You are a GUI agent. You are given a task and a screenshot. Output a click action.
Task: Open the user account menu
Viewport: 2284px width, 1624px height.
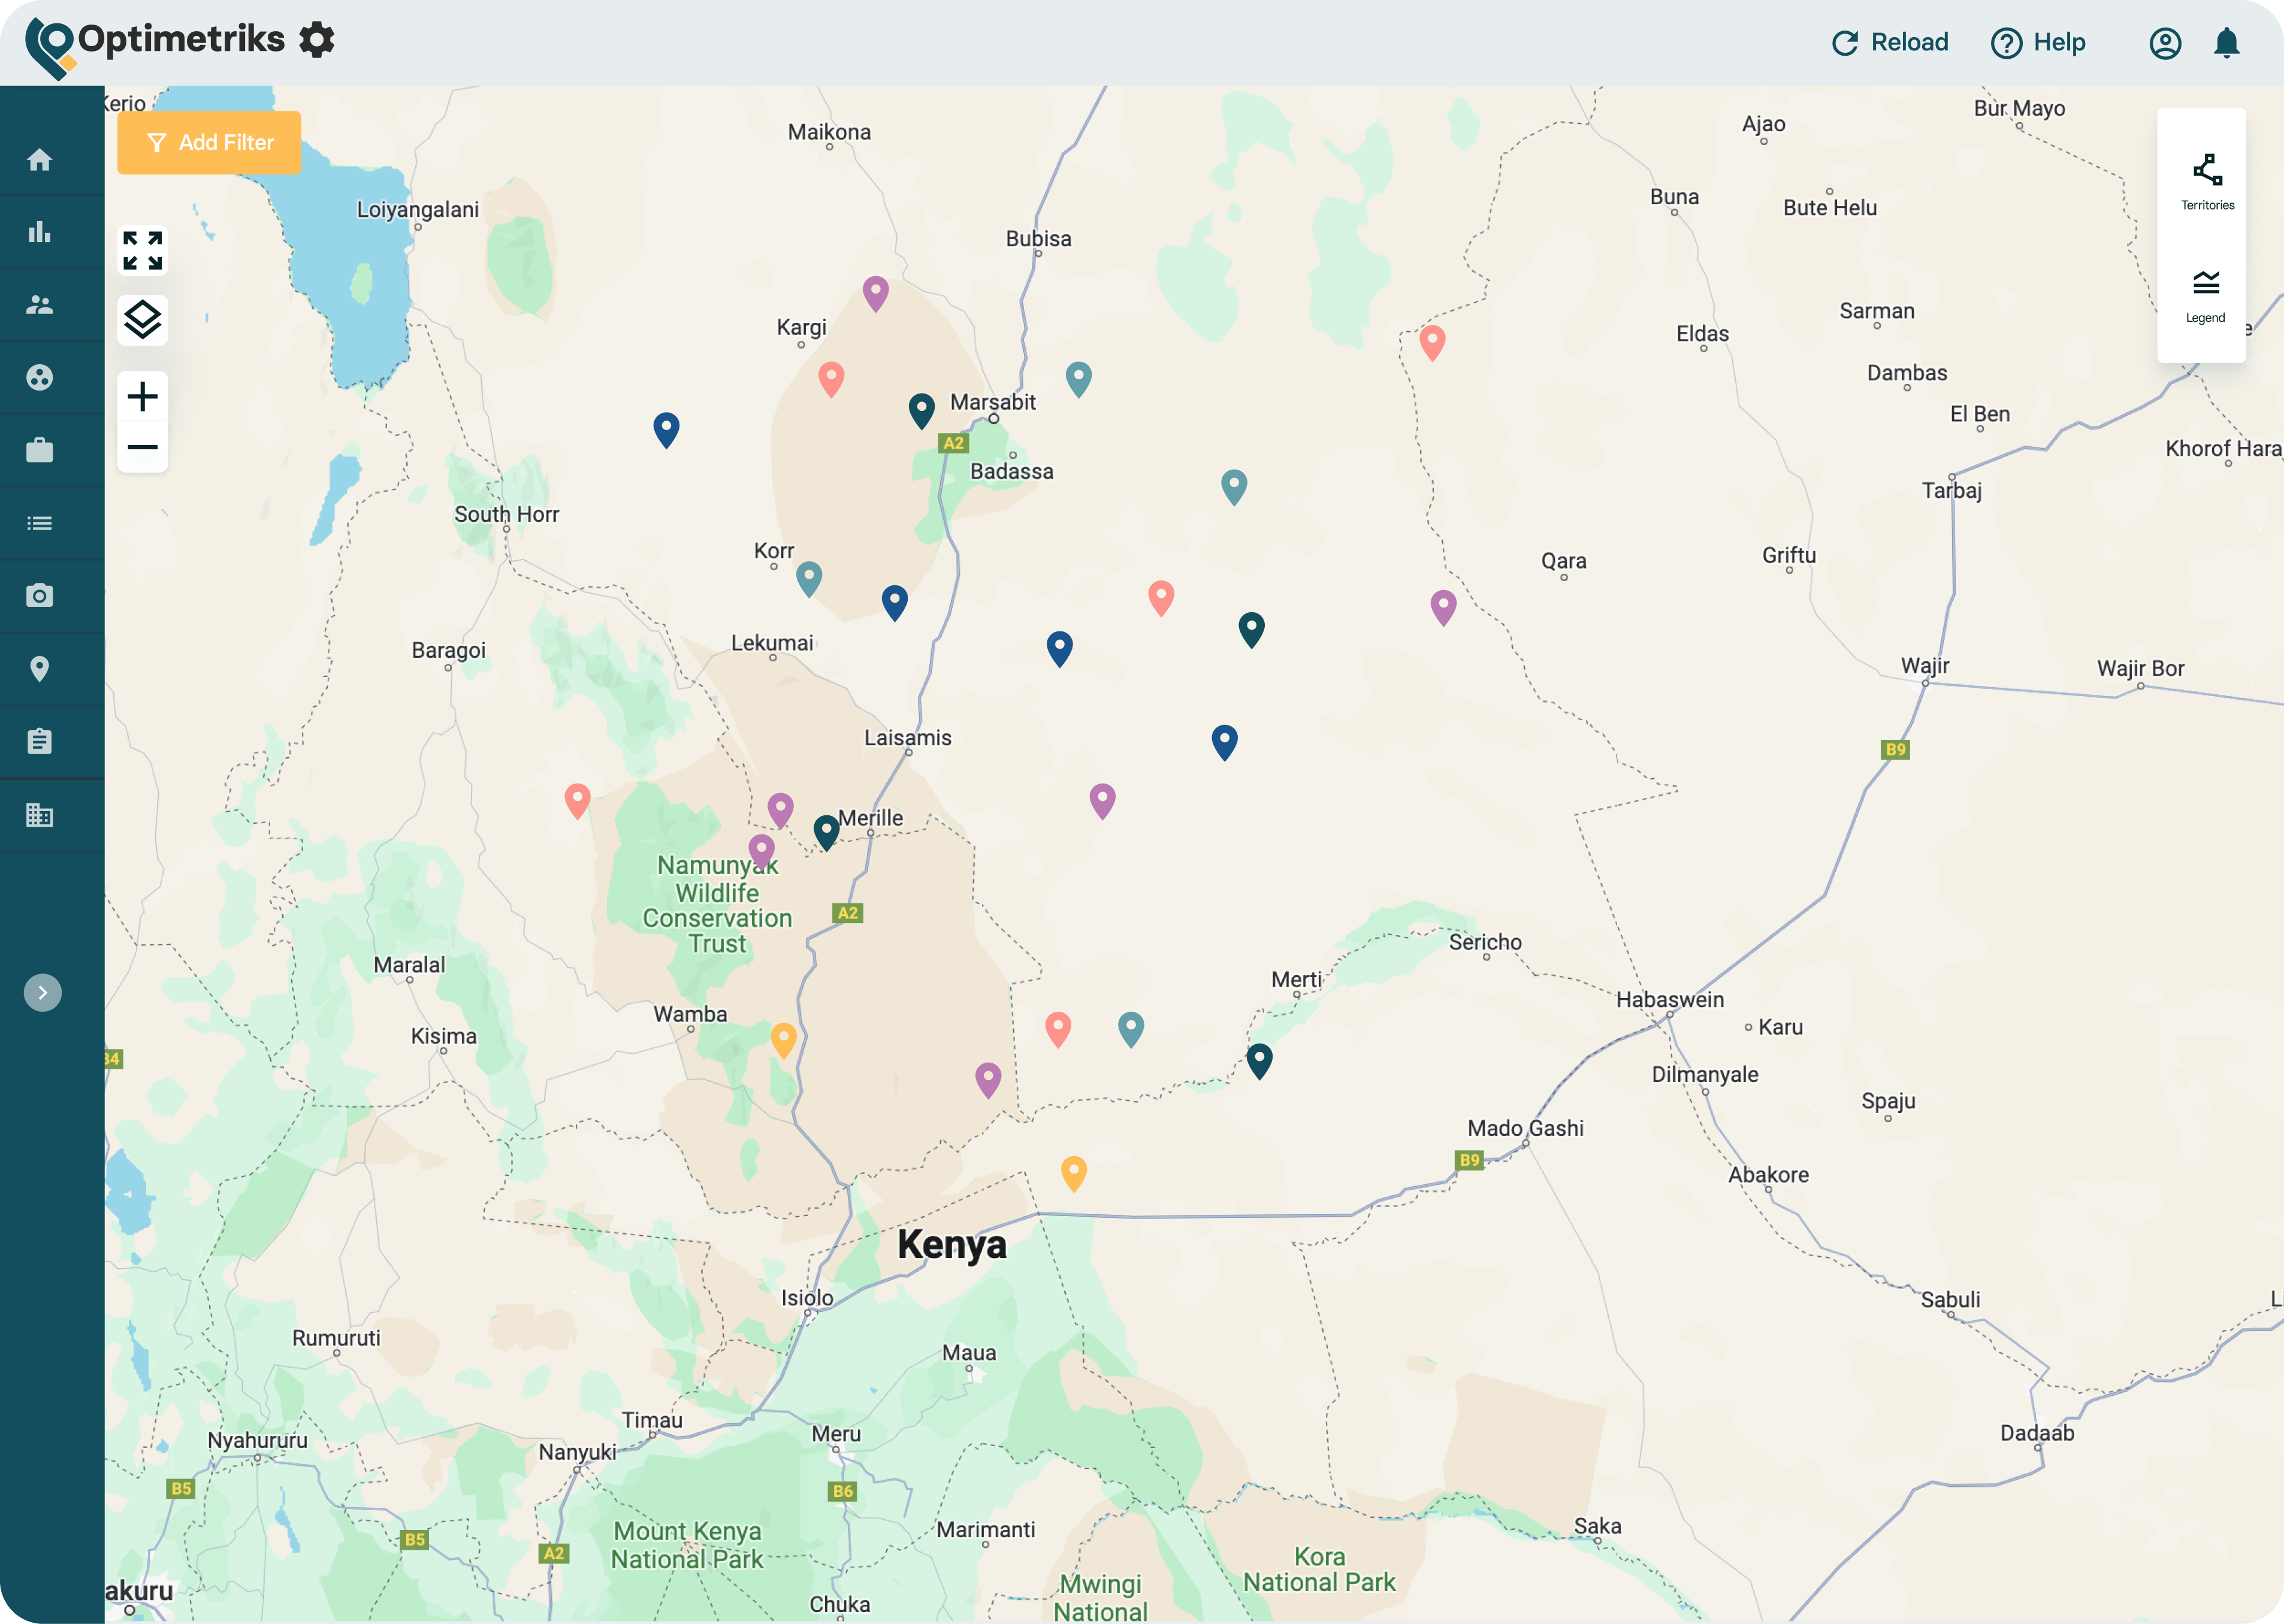pos(2165,43)
